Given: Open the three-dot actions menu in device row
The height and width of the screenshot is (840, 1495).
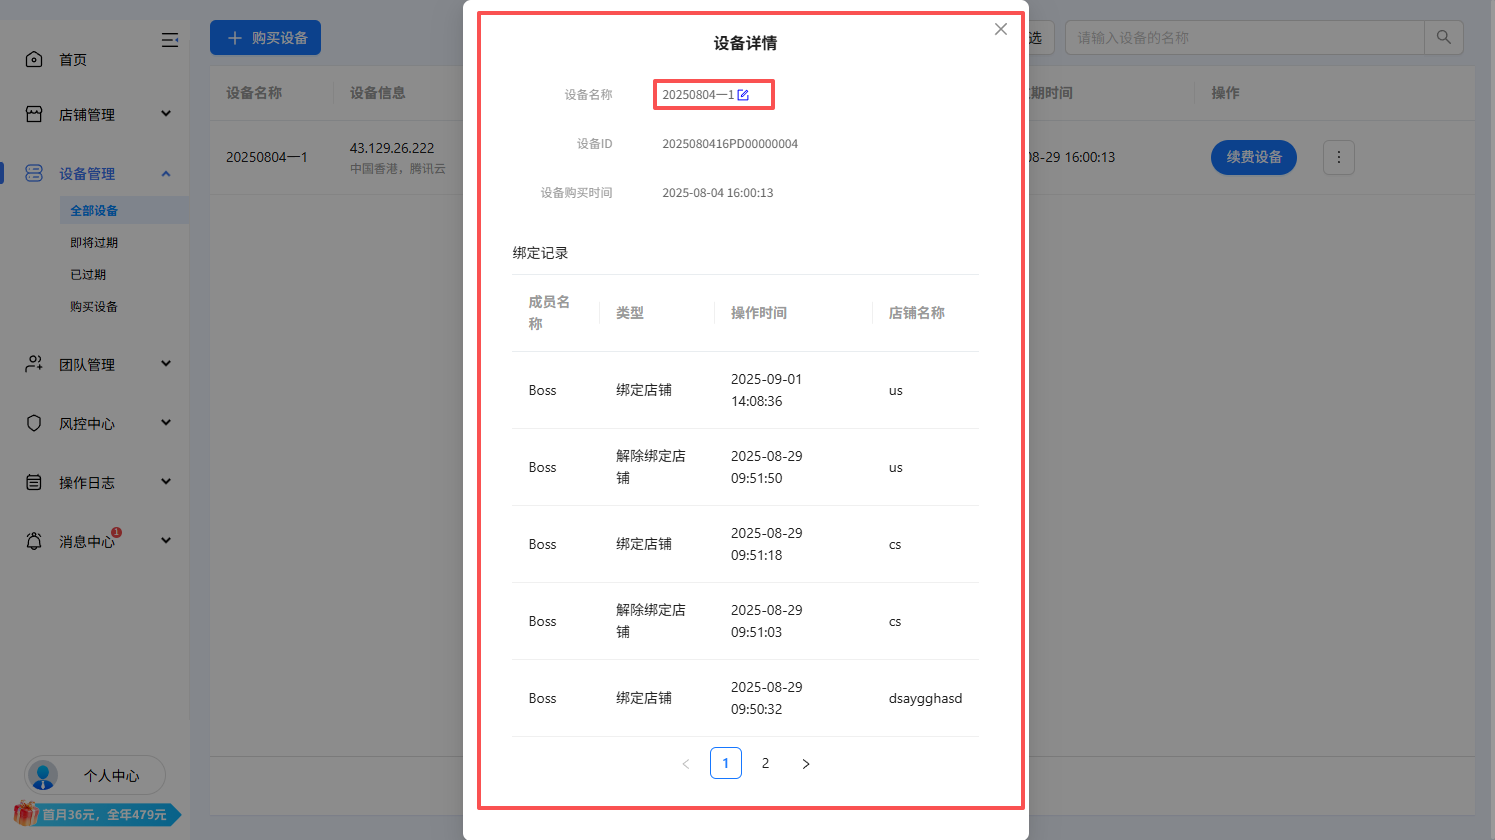Looking at the screenshot, I should click(1338, 157).
